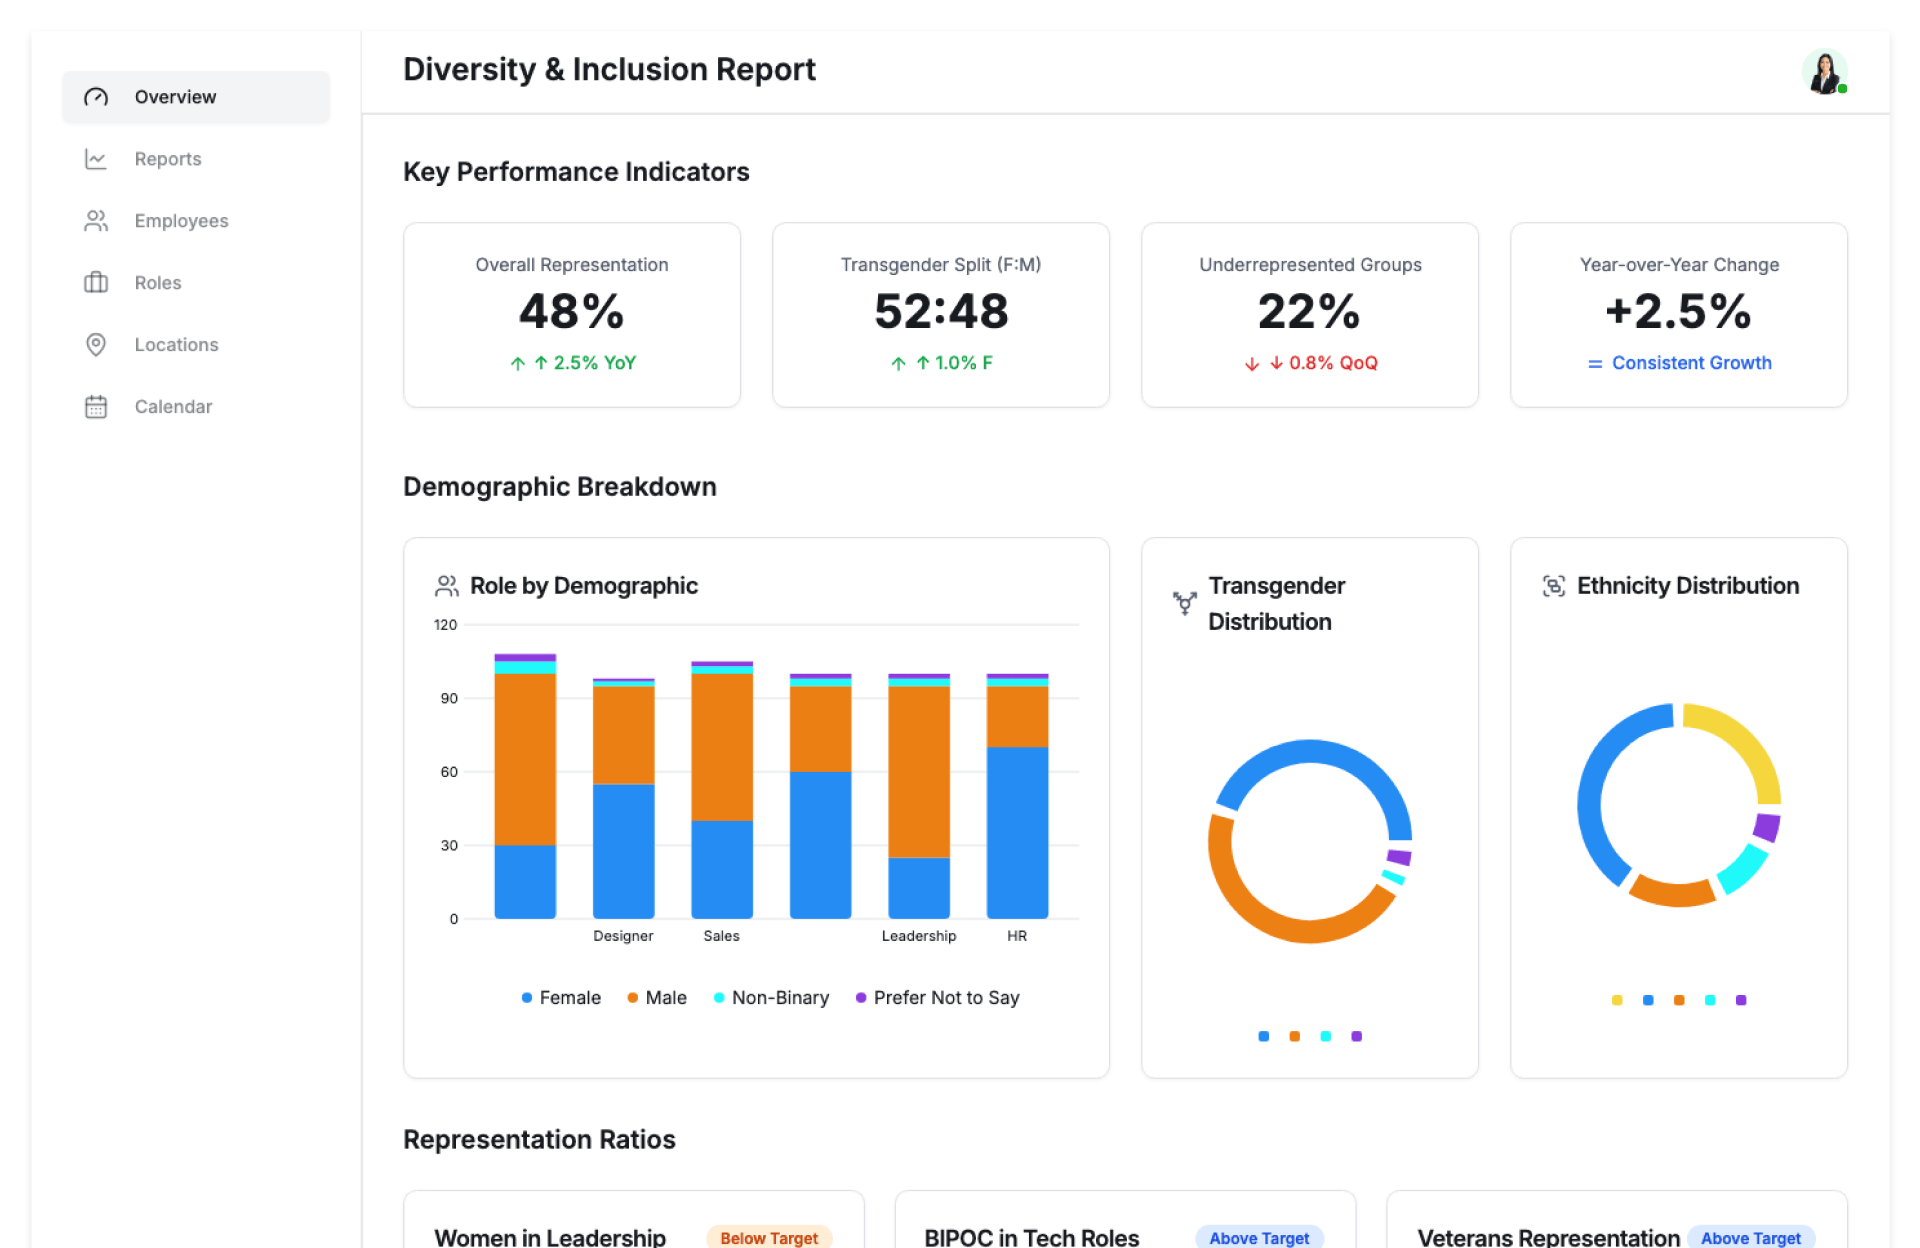
Task: Click the Overall Representation KPI card
Action: tap(572, 314)
